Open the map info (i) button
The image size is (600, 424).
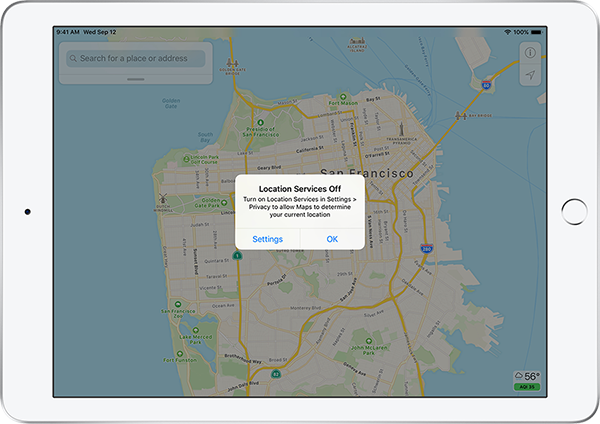530,53
